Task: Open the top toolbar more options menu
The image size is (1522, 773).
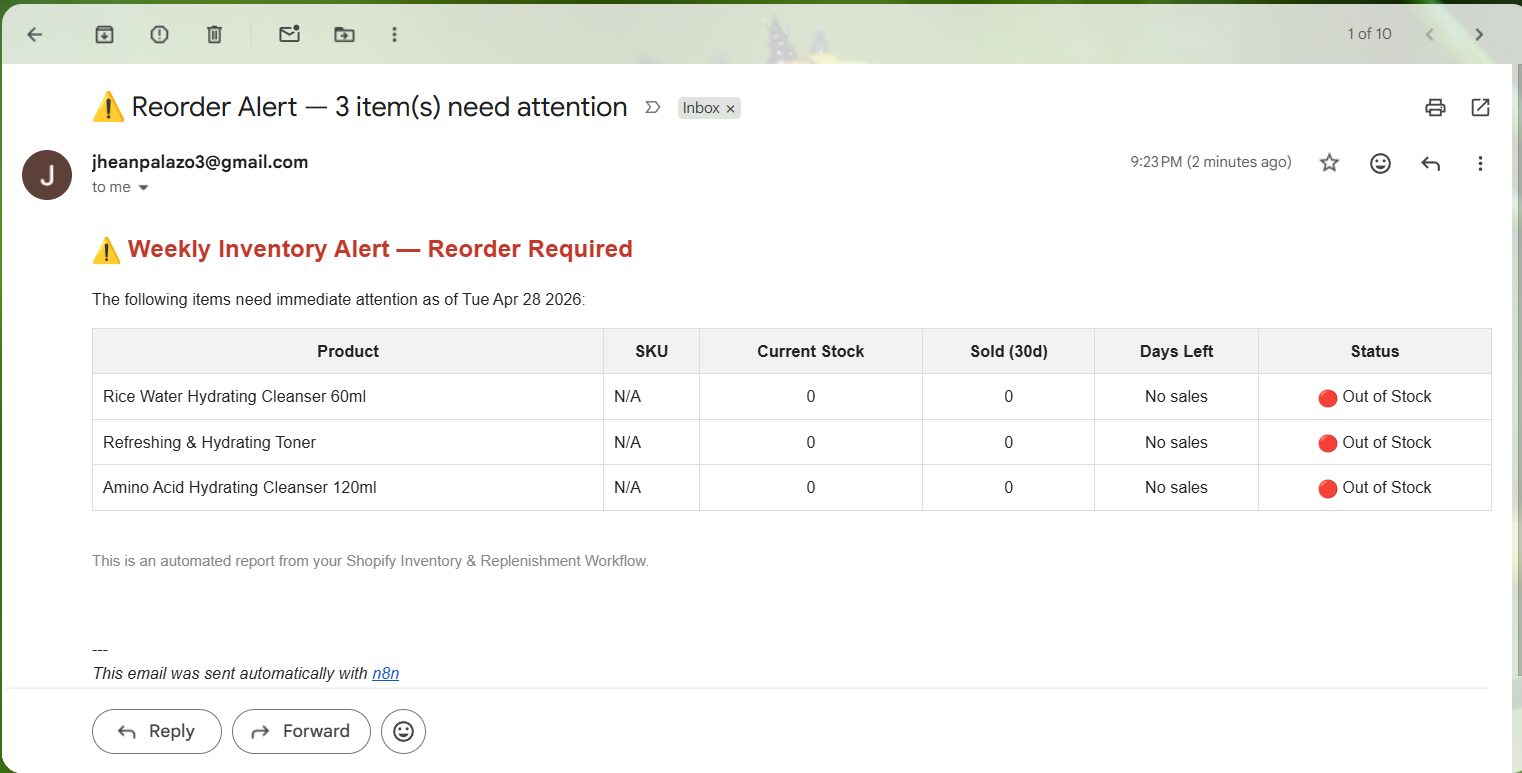Action: pyautogui.click(x=394, y=34)
